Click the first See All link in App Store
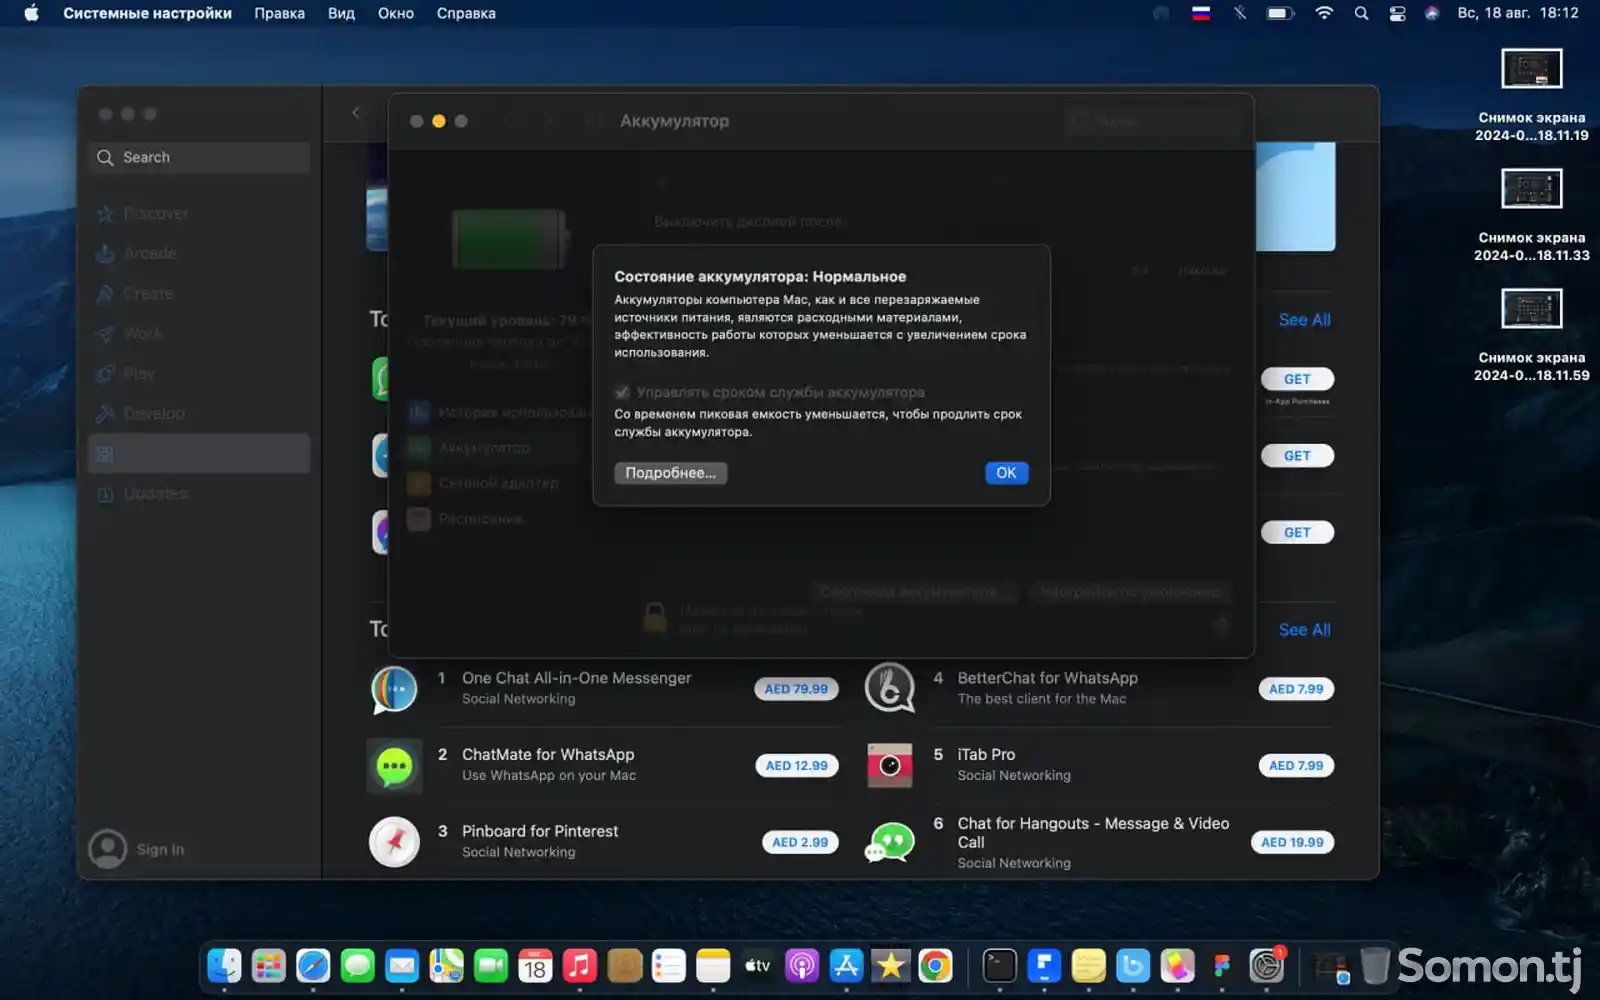Viewport: 1600px width, 1000px height. click(x=1304, y=320)
